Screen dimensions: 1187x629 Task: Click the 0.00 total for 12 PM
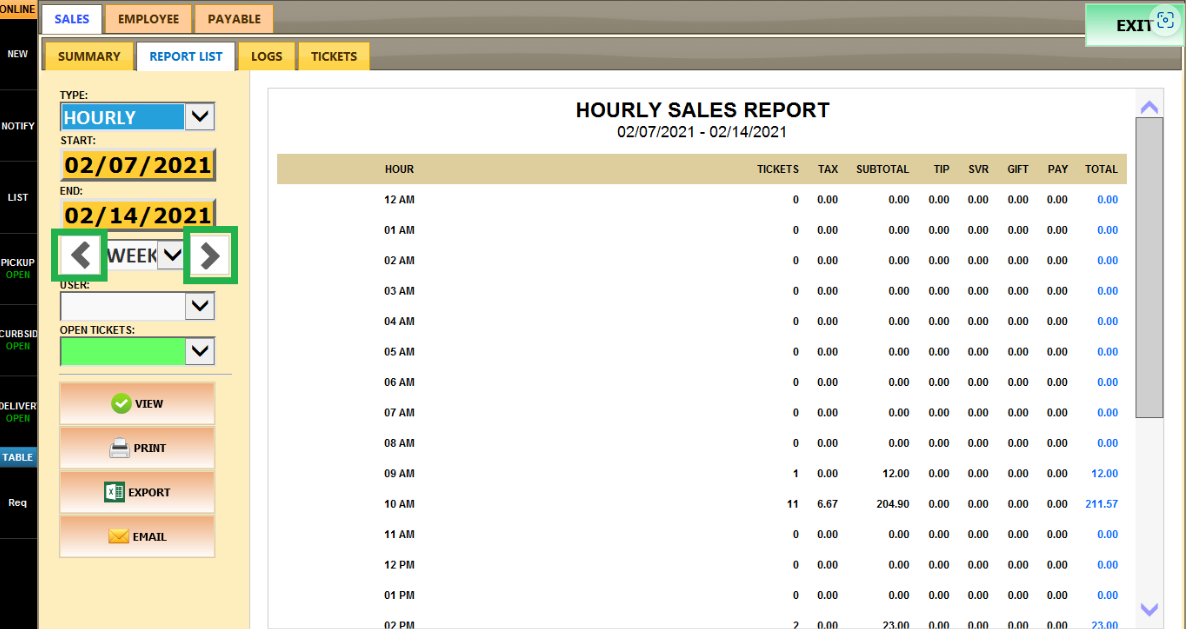click(1108, 565)
